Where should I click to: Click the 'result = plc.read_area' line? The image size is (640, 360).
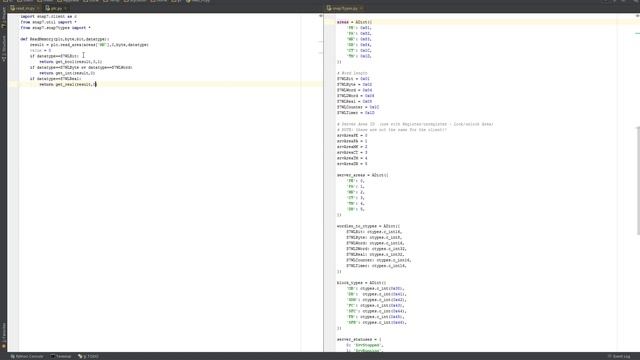click(89, 45)
